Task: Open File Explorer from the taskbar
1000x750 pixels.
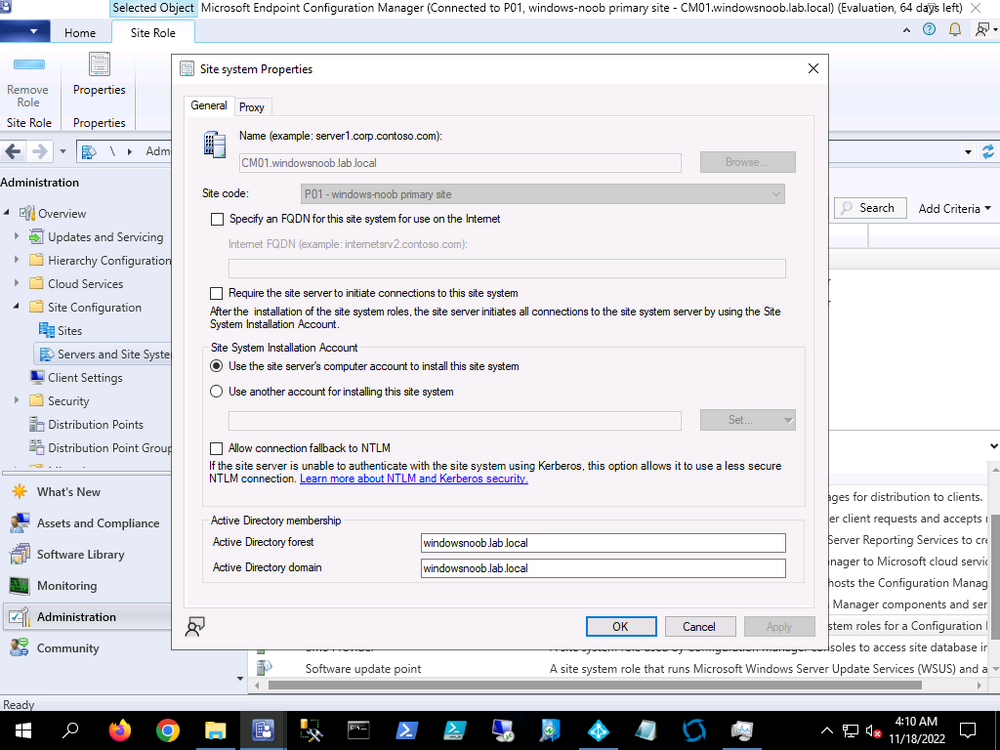Action: click(x=215, y=730)
